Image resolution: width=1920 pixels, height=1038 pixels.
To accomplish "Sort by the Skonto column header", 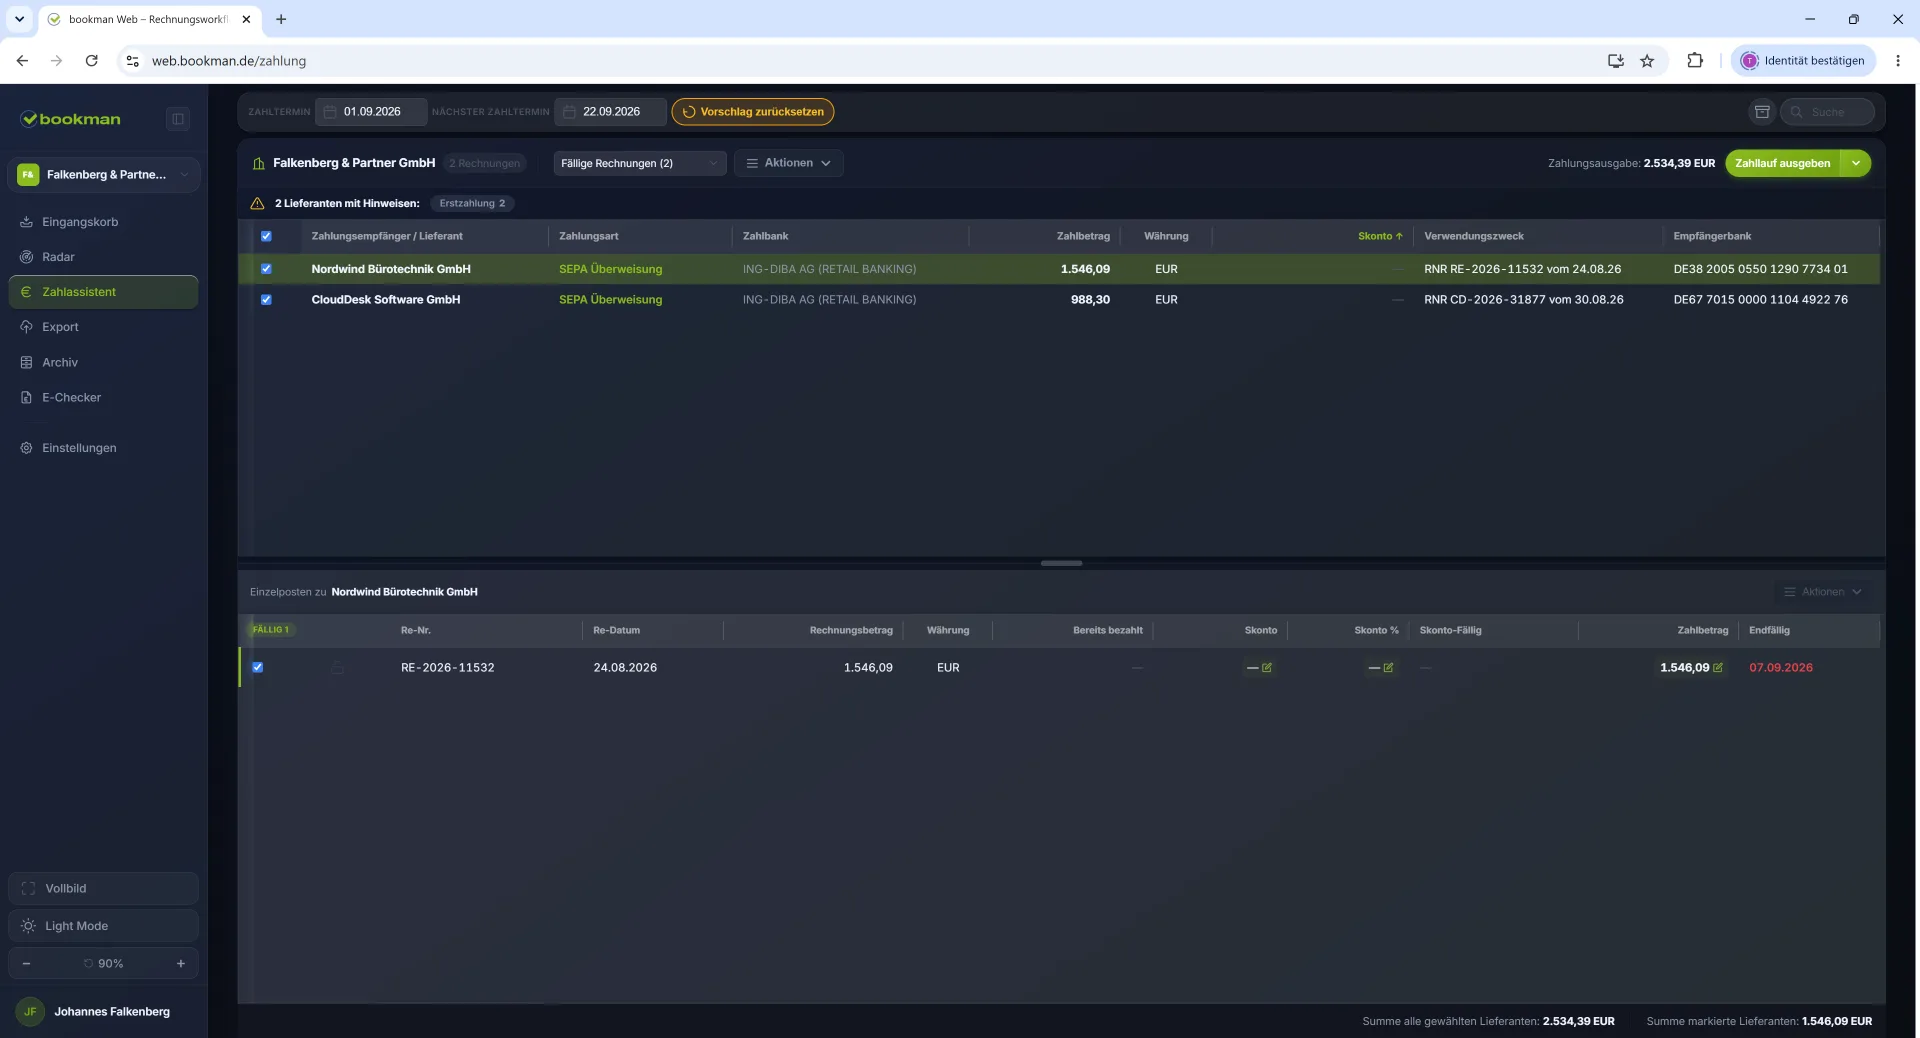I will [x=1380, y=237].
